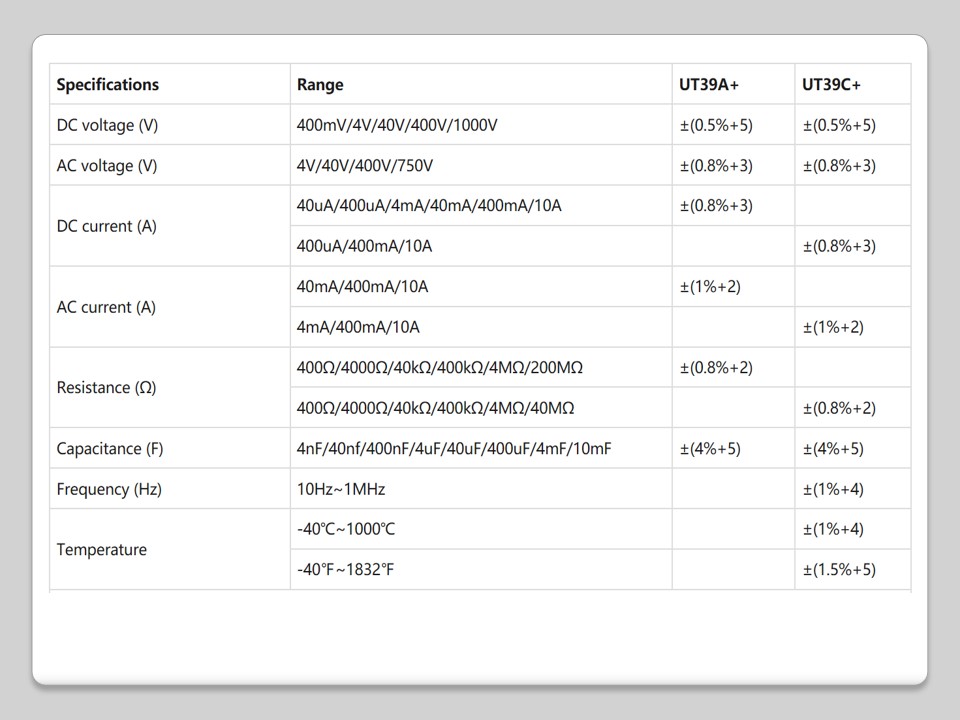The height and width of the screenshot is (720, 960).
Task: Select the UT39C+ column header
Action: coord(831,85)
